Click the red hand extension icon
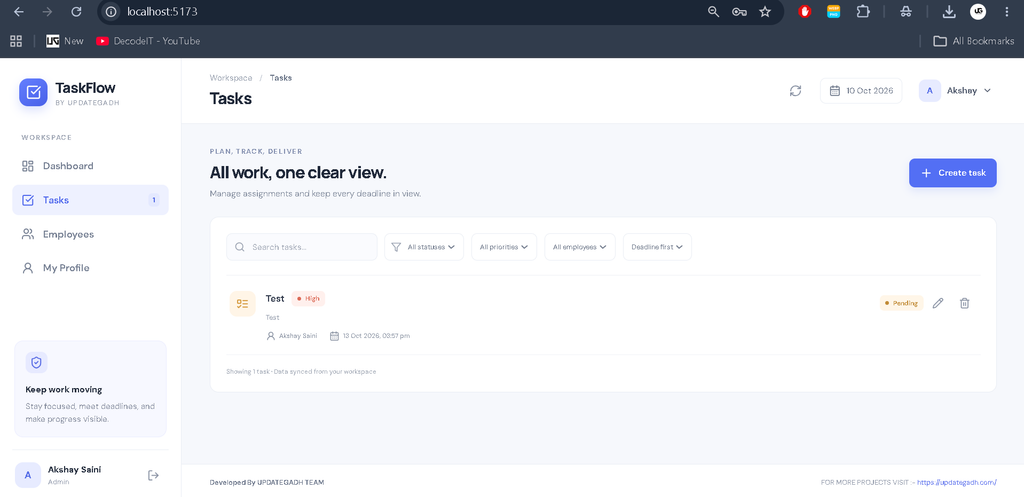Viewport: 1024px width, 497px height. pos(805,12)
